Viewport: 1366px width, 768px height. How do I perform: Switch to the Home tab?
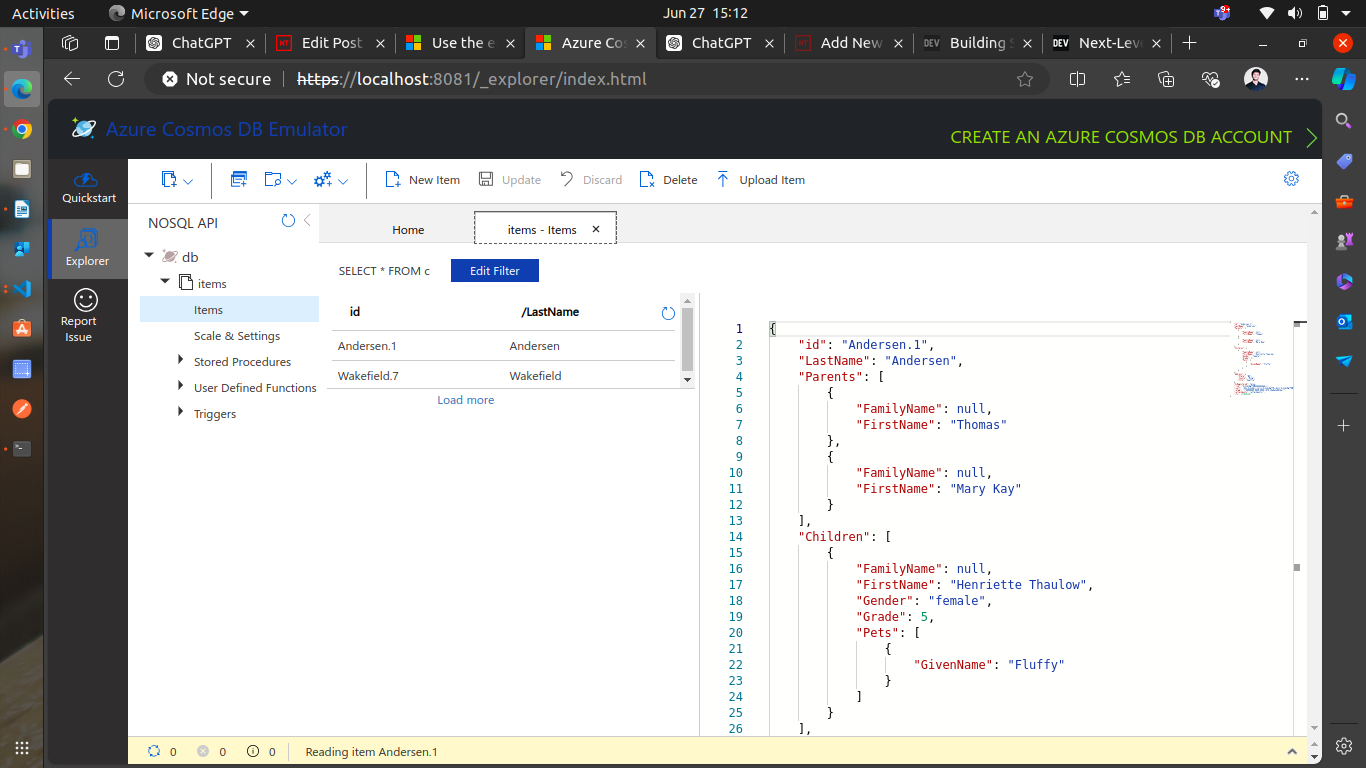[x=408, y=230]
